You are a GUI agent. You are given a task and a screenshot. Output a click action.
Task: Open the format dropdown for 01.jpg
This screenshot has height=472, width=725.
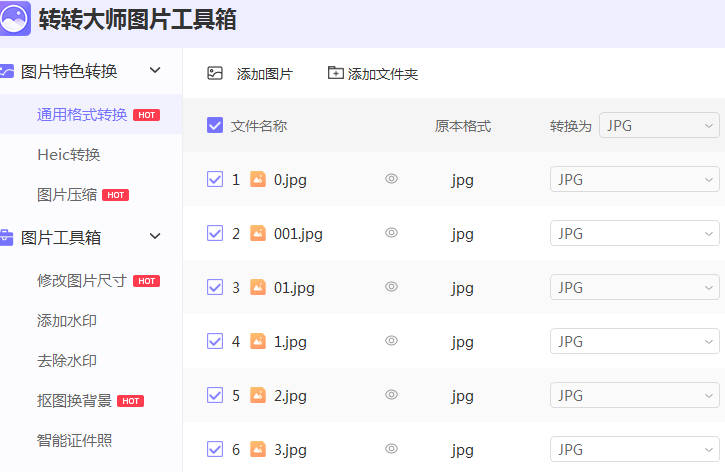635,288
